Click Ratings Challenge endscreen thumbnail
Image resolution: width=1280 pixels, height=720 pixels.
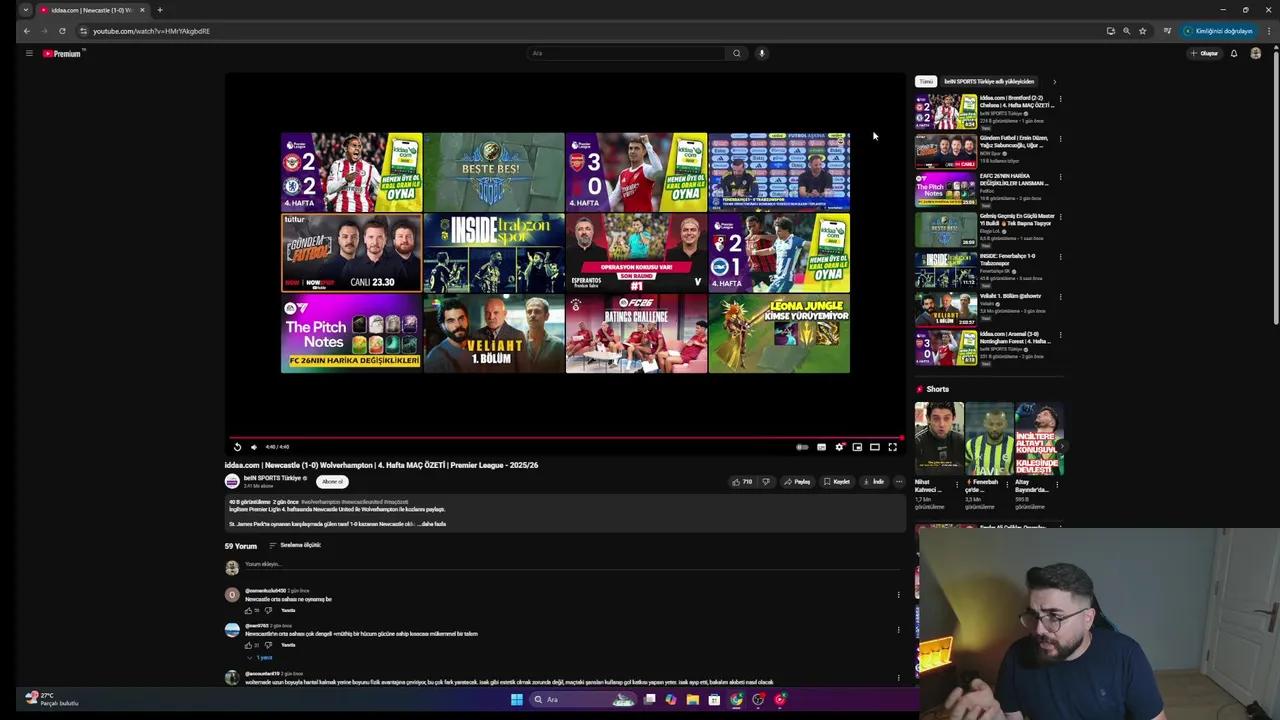(636, 333)
